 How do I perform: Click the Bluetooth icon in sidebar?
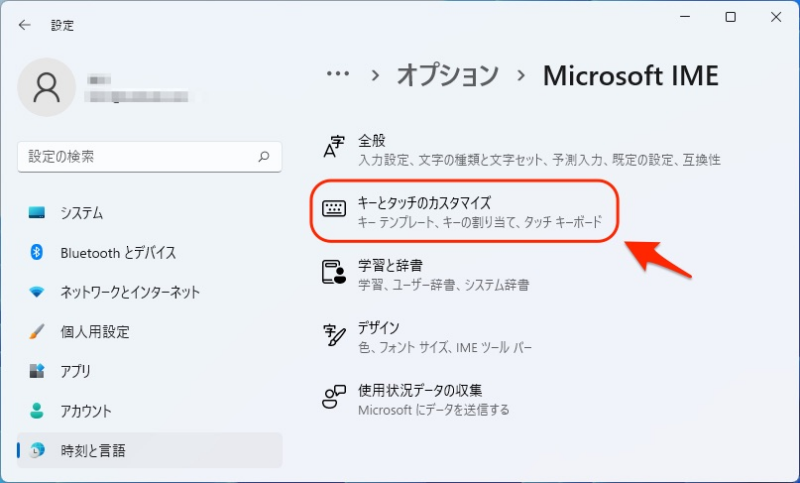click(x=37, y=252)
